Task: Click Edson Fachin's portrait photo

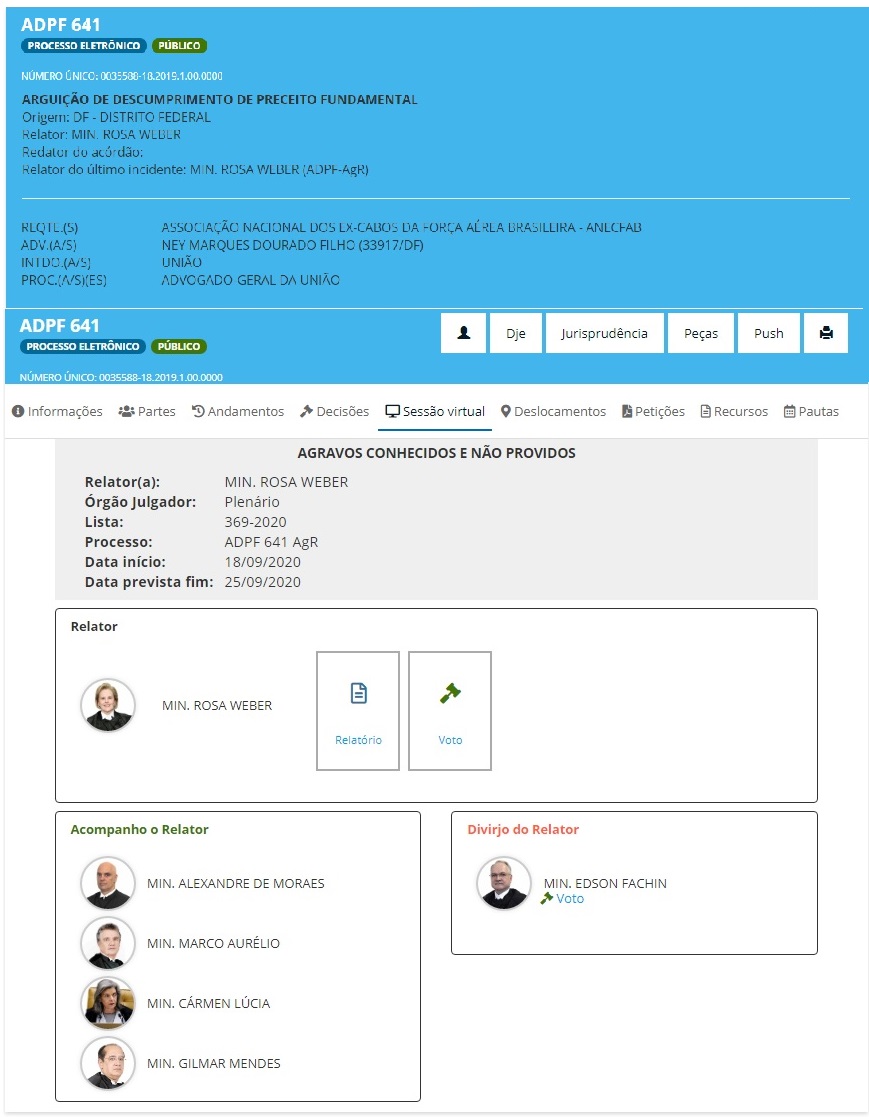Action: 503,884
